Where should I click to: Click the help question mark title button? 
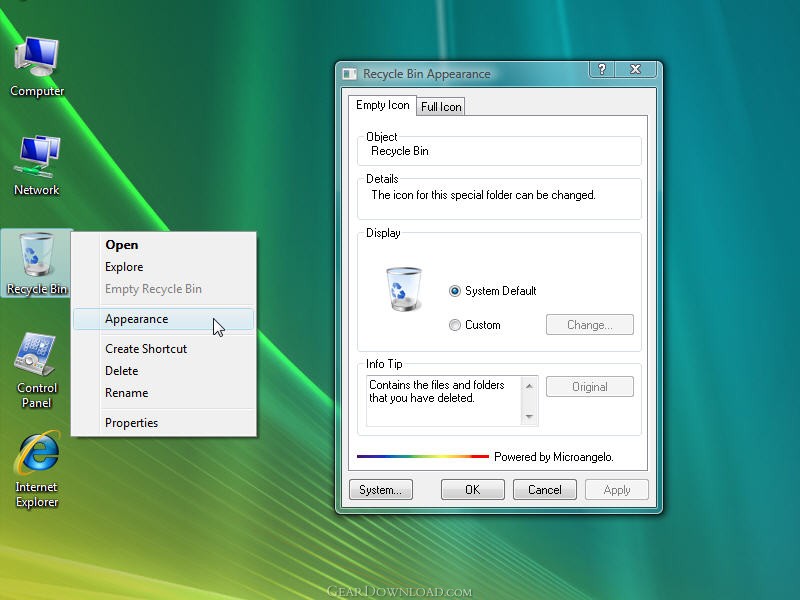coord(602,69)
